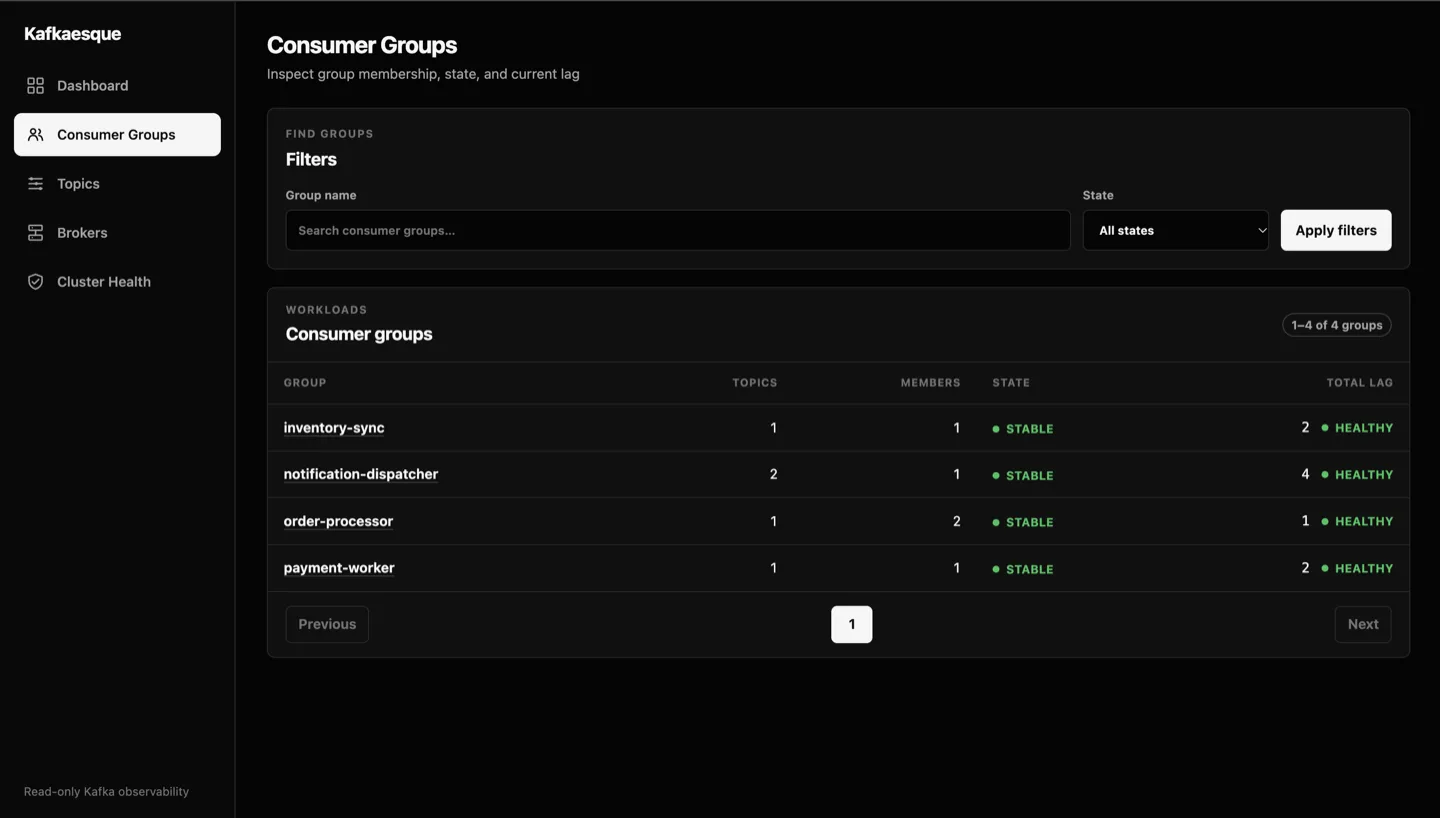The height and width of the screenshot is (818, 1440).
Task: Click HEALTHY badge in inventory-sync row
Action: [1357, 428]
